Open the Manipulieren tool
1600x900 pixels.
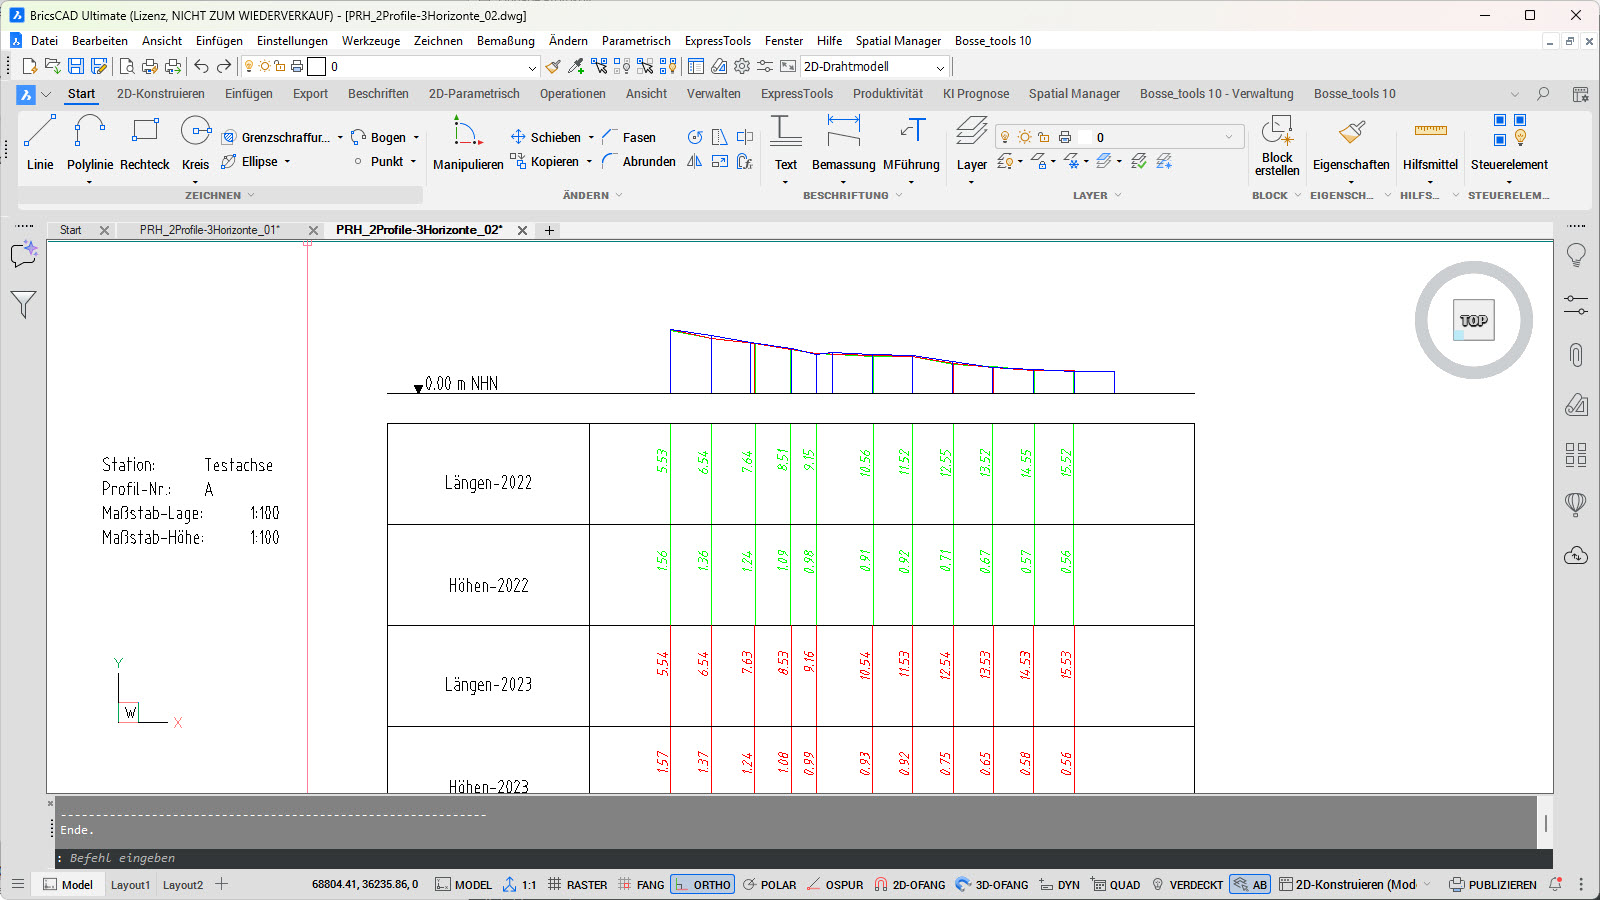coord(467,143)
